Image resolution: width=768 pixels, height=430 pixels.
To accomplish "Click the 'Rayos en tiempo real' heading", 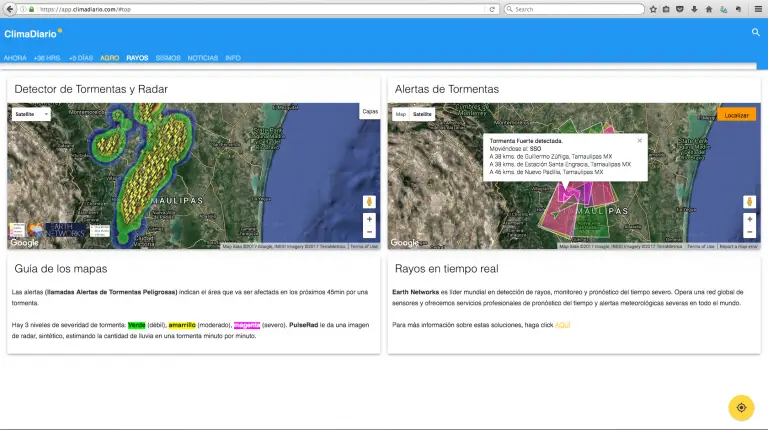I will (447, 268).
